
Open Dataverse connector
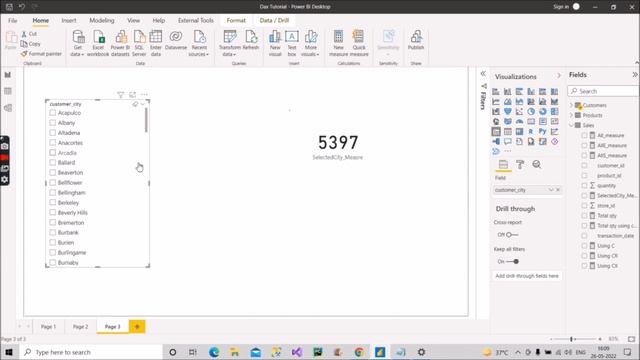[x=176, y=40]
